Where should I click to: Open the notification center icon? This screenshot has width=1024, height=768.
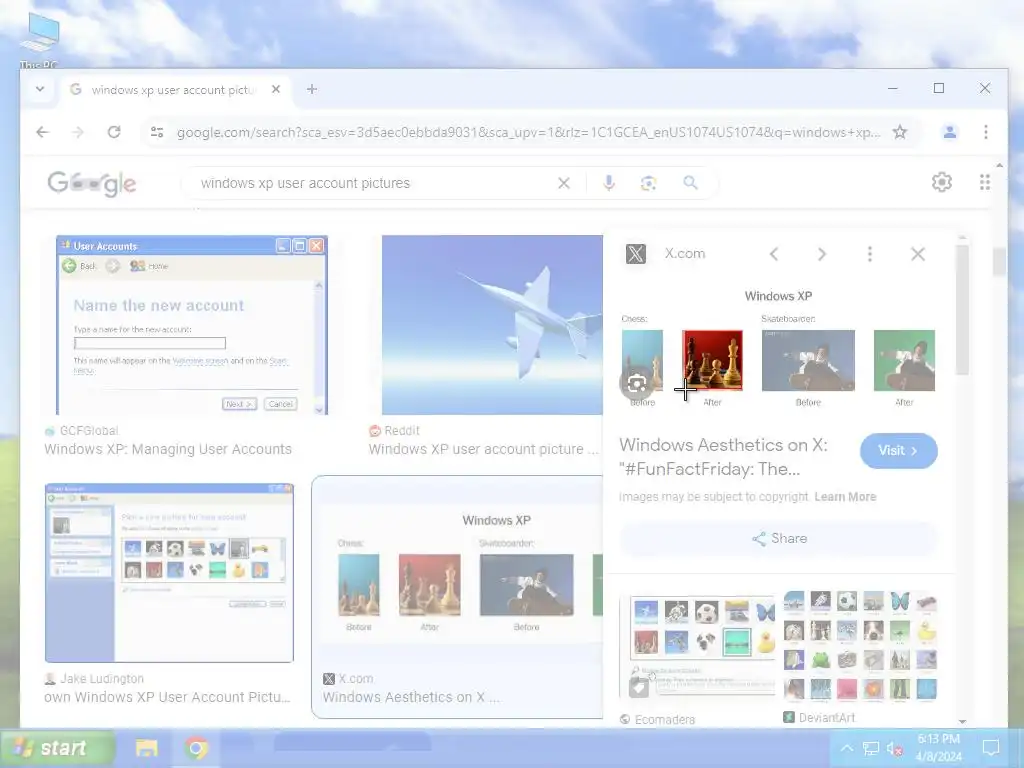[x=991, y=748]
